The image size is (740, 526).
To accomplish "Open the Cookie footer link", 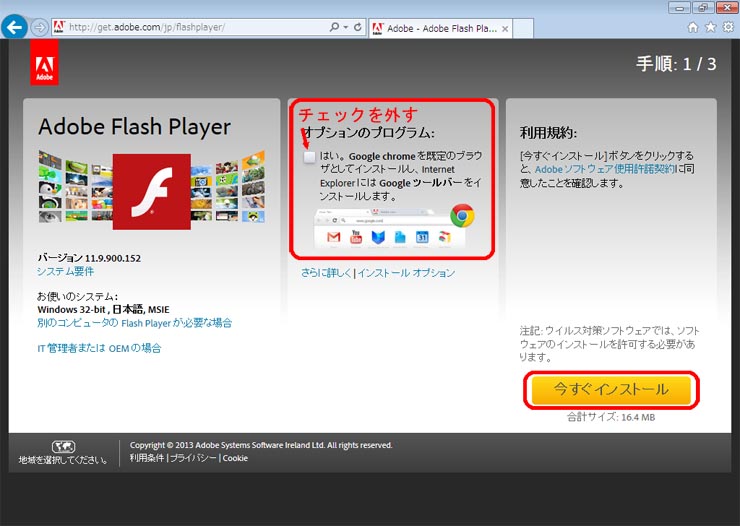I will [235, 458].
